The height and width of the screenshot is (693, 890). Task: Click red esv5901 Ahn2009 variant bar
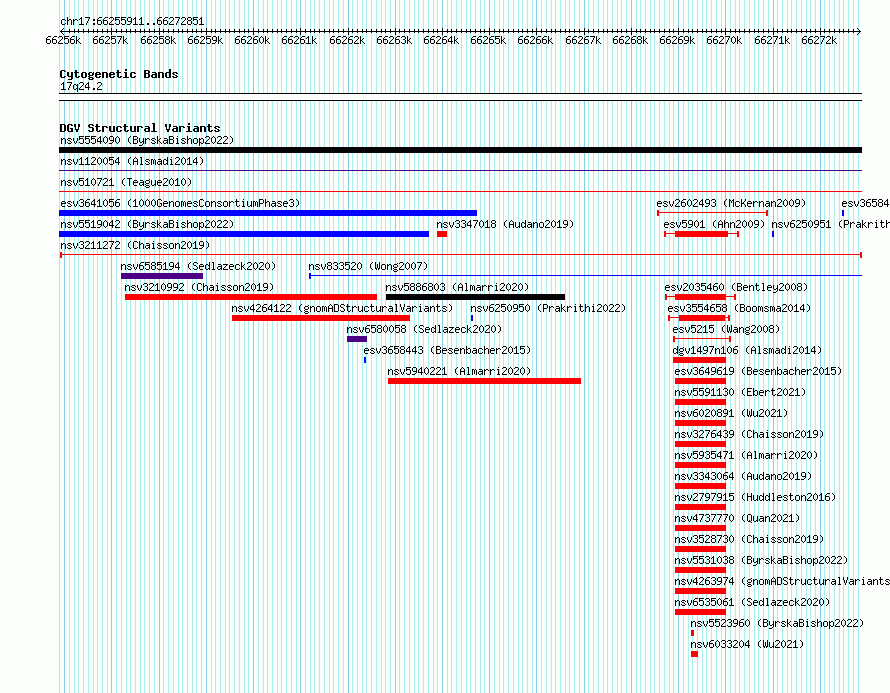point(702,234)
